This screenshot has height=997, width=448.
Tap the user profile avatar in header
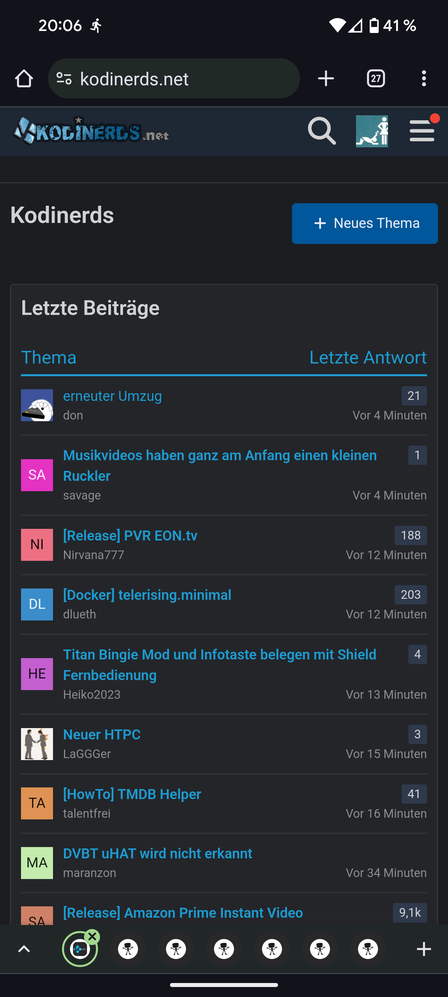point(372,132)
